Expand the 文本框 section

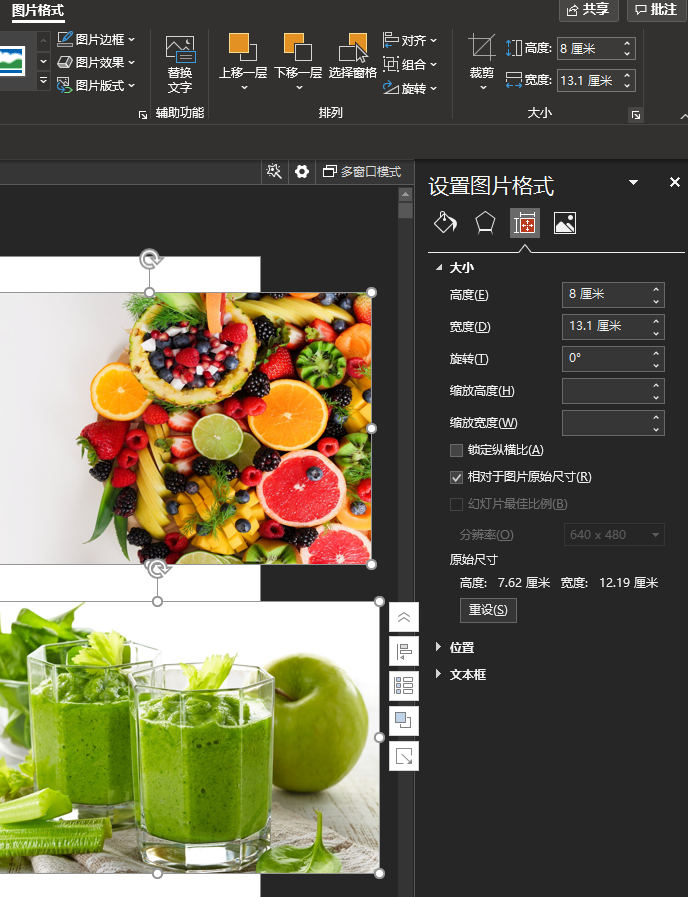[x=439, y=674]
